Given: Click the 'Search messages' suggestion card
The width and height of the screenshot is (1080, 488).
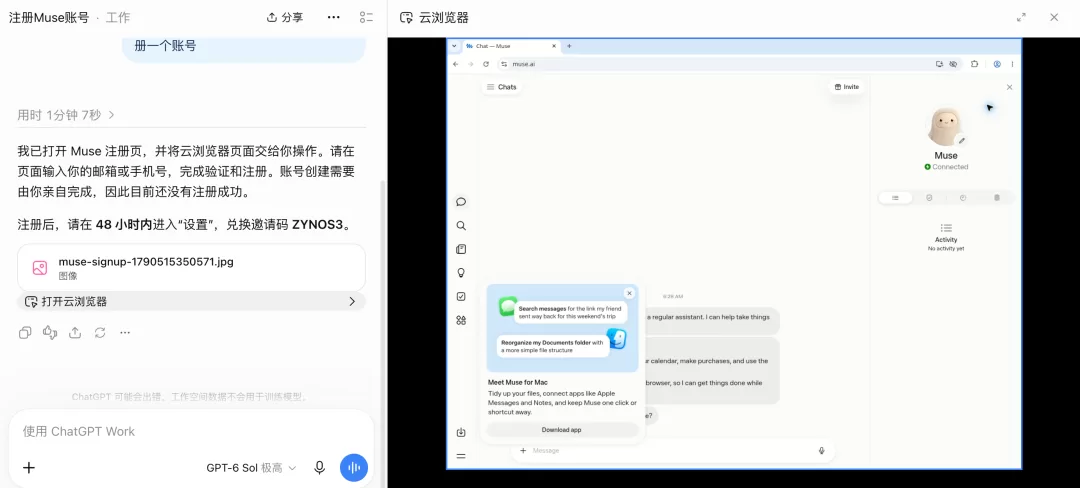Looking at the screenshot, I should point(572,312).
